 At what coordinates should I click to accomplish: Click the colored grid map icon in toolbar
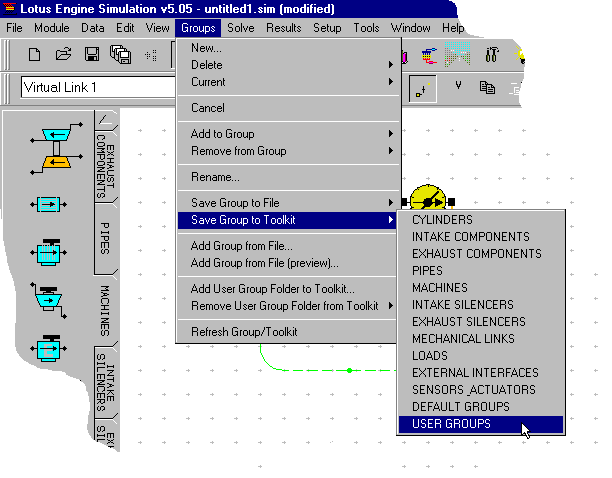coord(457,54)
